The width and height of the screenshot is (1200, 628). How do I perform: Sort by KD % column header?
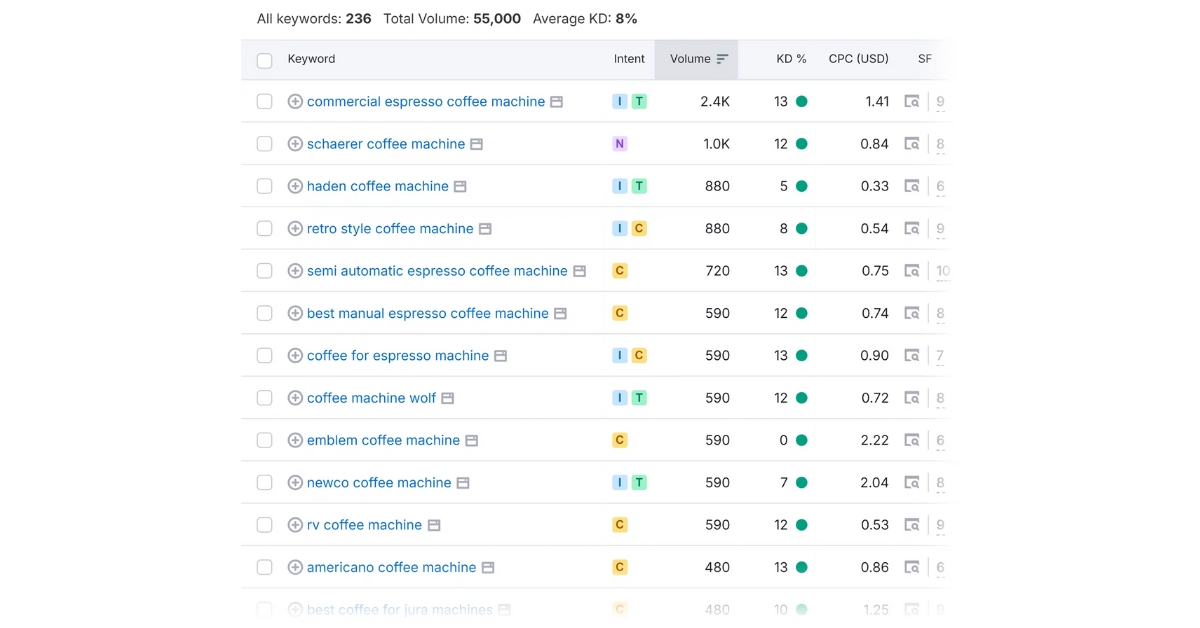tap(791, 59)
